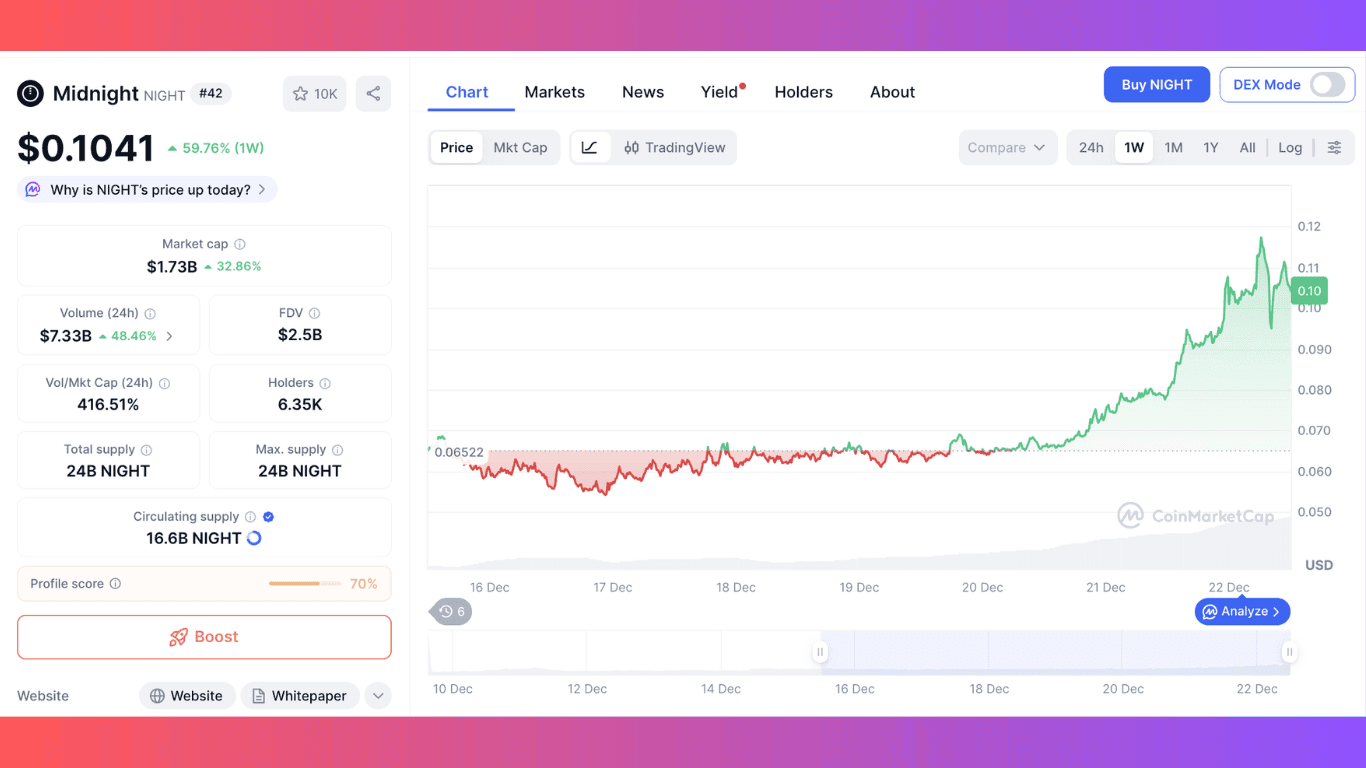Click the circulating supply progress ring
This screenshot has height=768, width=1366.
click(254, 538)
